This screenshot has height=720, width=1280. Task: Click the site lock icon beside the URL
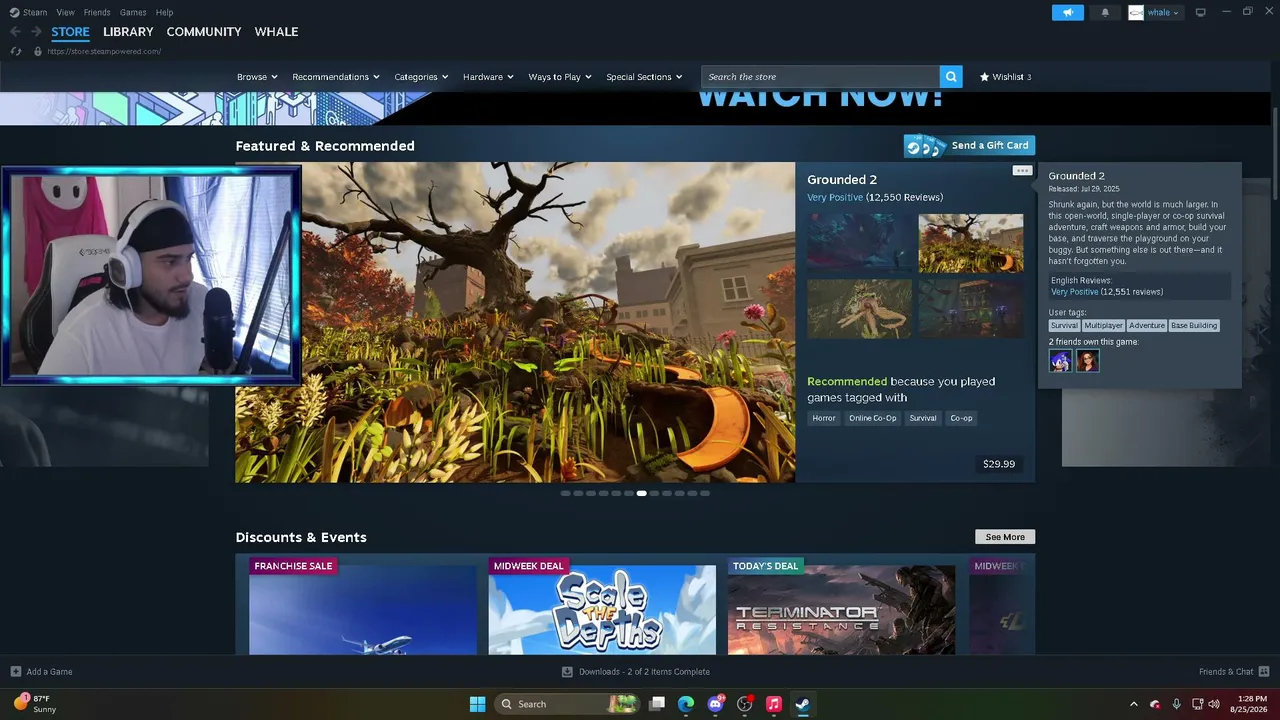(x=38, y=51)
